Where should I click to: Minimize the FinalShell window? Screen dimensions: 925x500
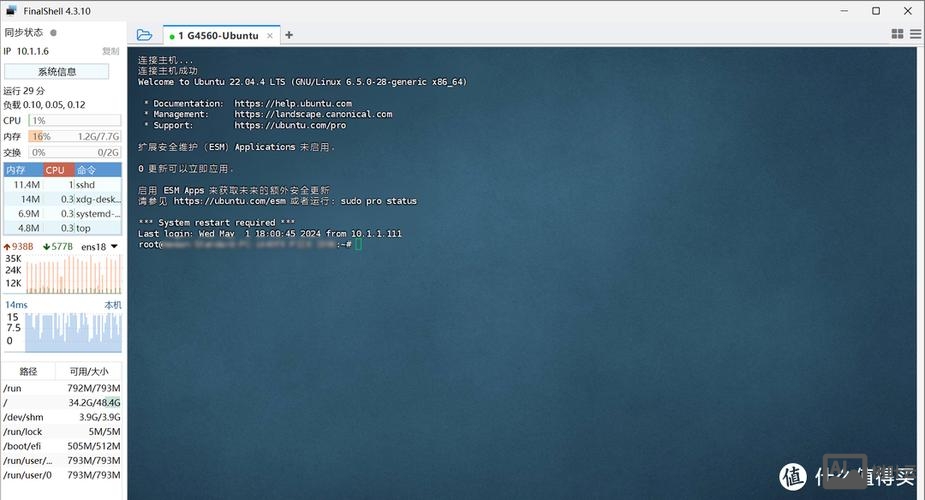(845, 11)
